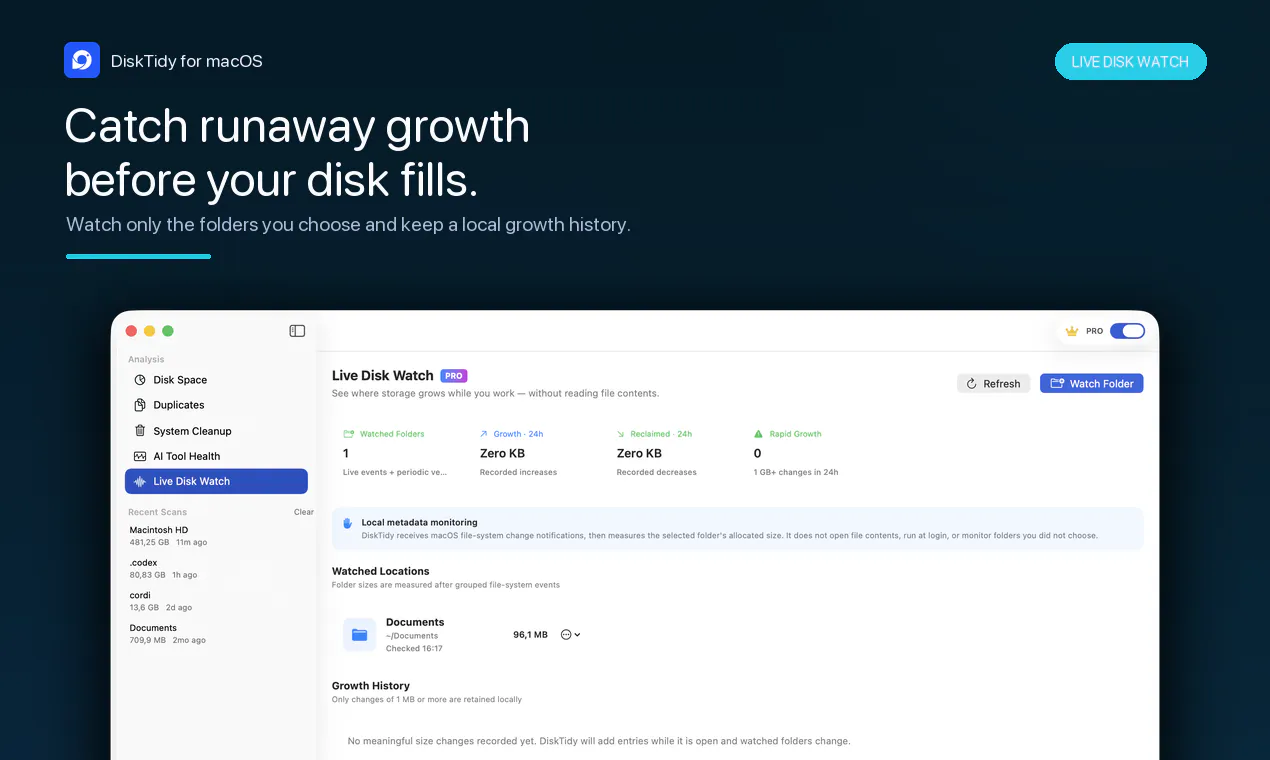The height and width of the screenshot is (760, 1270).
Task: Click the Recent Scans section label
Action: [158, 512]
